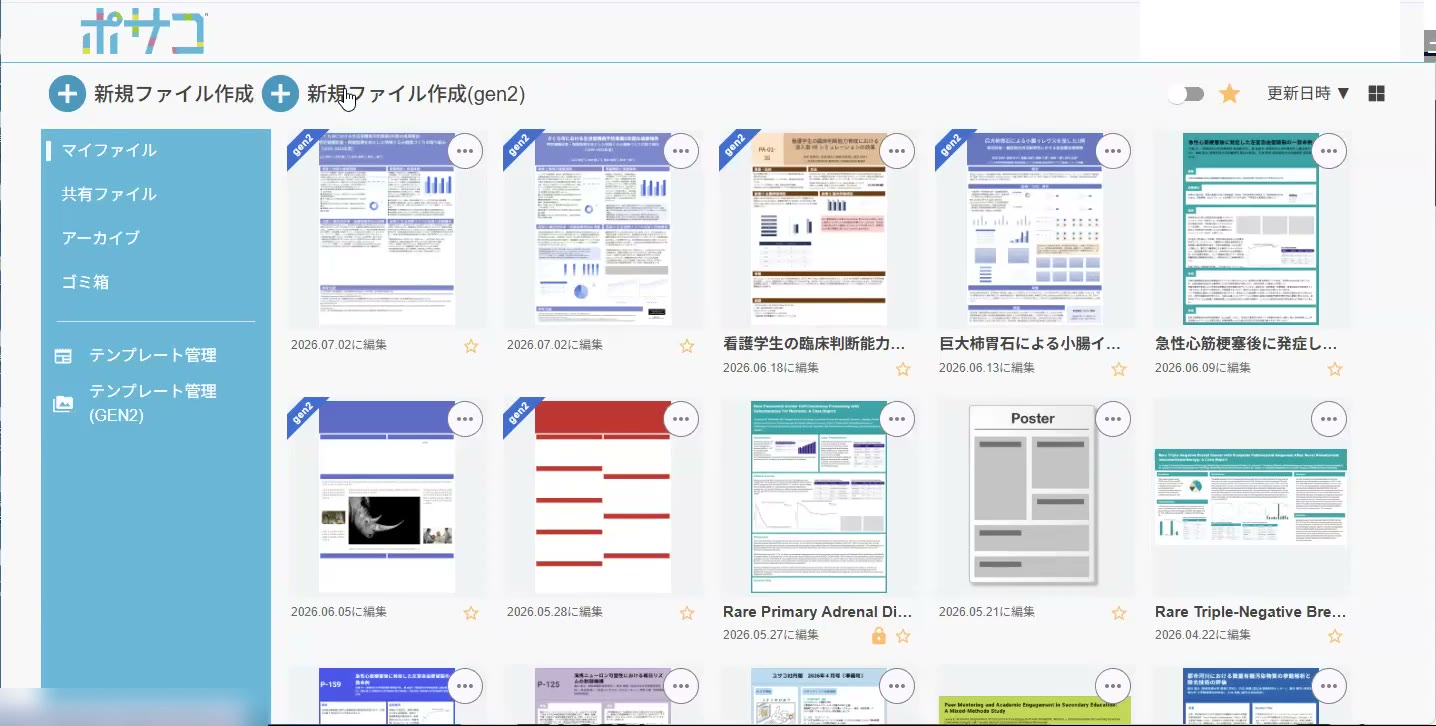Click the plus icon for 新規ファイル作成
This screenshot has height=726, width=1436.
click(67, 94)
